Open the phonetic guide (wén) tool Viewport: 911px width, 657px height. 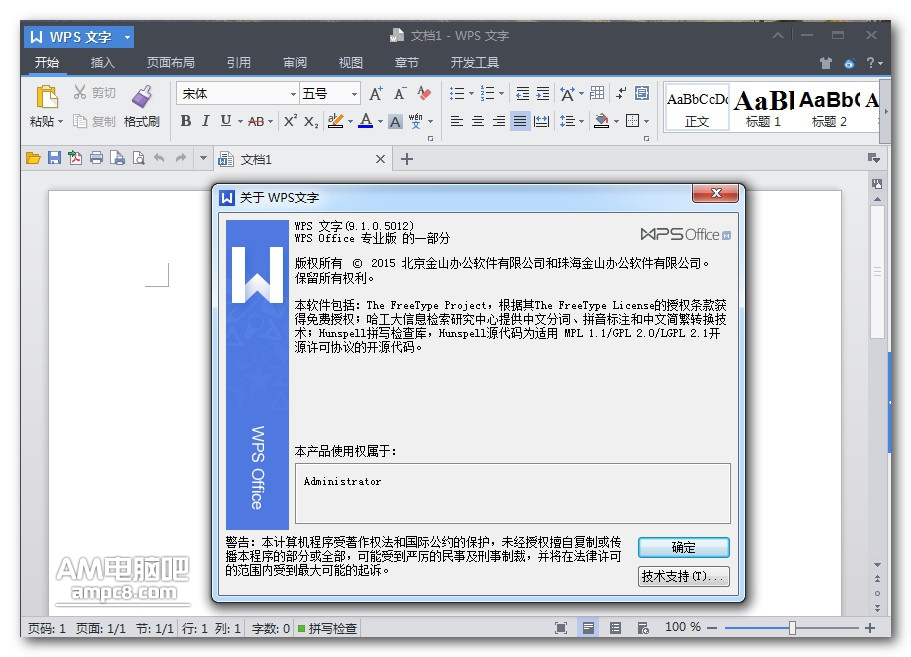click(x=416, y=121)
